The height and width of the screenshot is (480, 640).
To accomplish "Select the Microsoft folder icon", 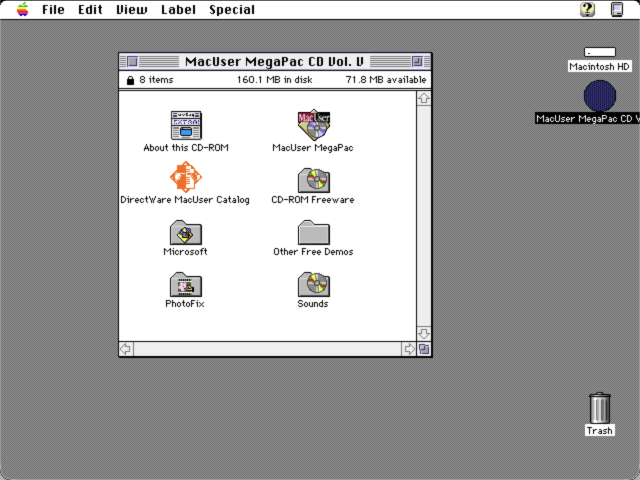I will [x=186, y=232].
